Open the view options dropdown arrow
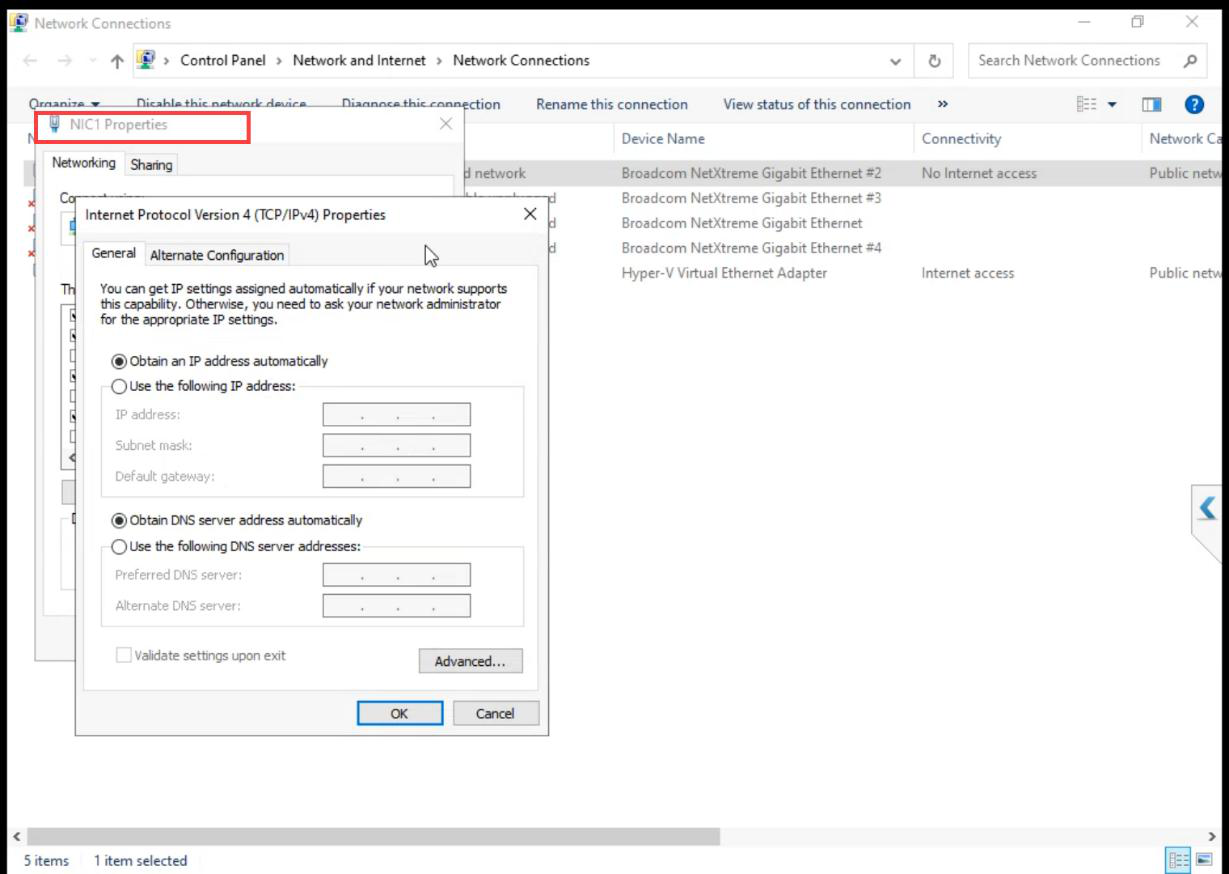 [1113, 104]
